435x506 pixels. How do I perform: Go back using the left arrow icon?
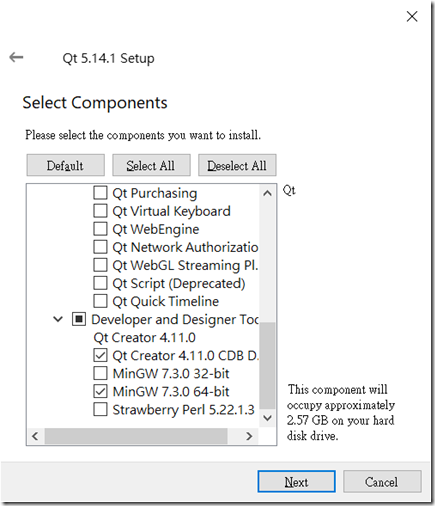click(x=16, y=57)
